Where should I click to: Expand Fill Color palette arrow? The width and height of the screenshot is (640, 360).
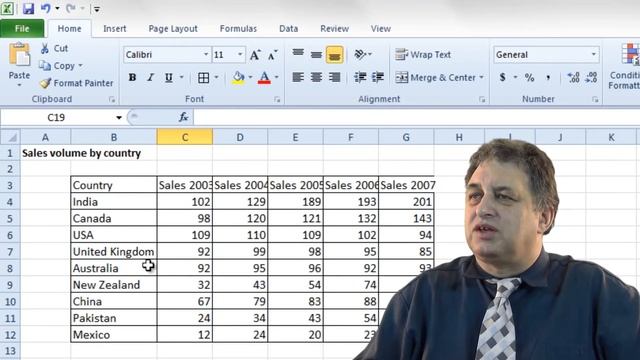[x=250, y=77]
